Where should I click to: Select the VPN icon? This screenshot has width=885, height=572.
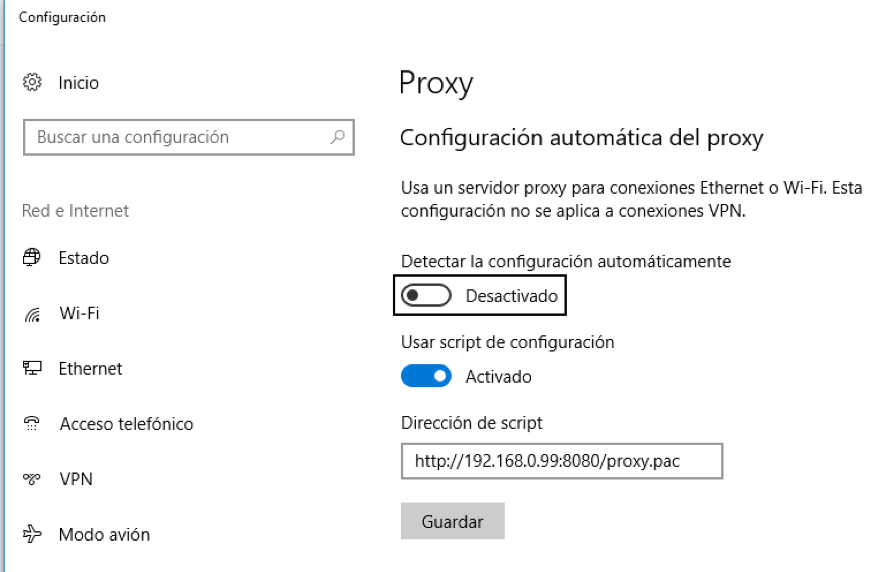[32, 479]
